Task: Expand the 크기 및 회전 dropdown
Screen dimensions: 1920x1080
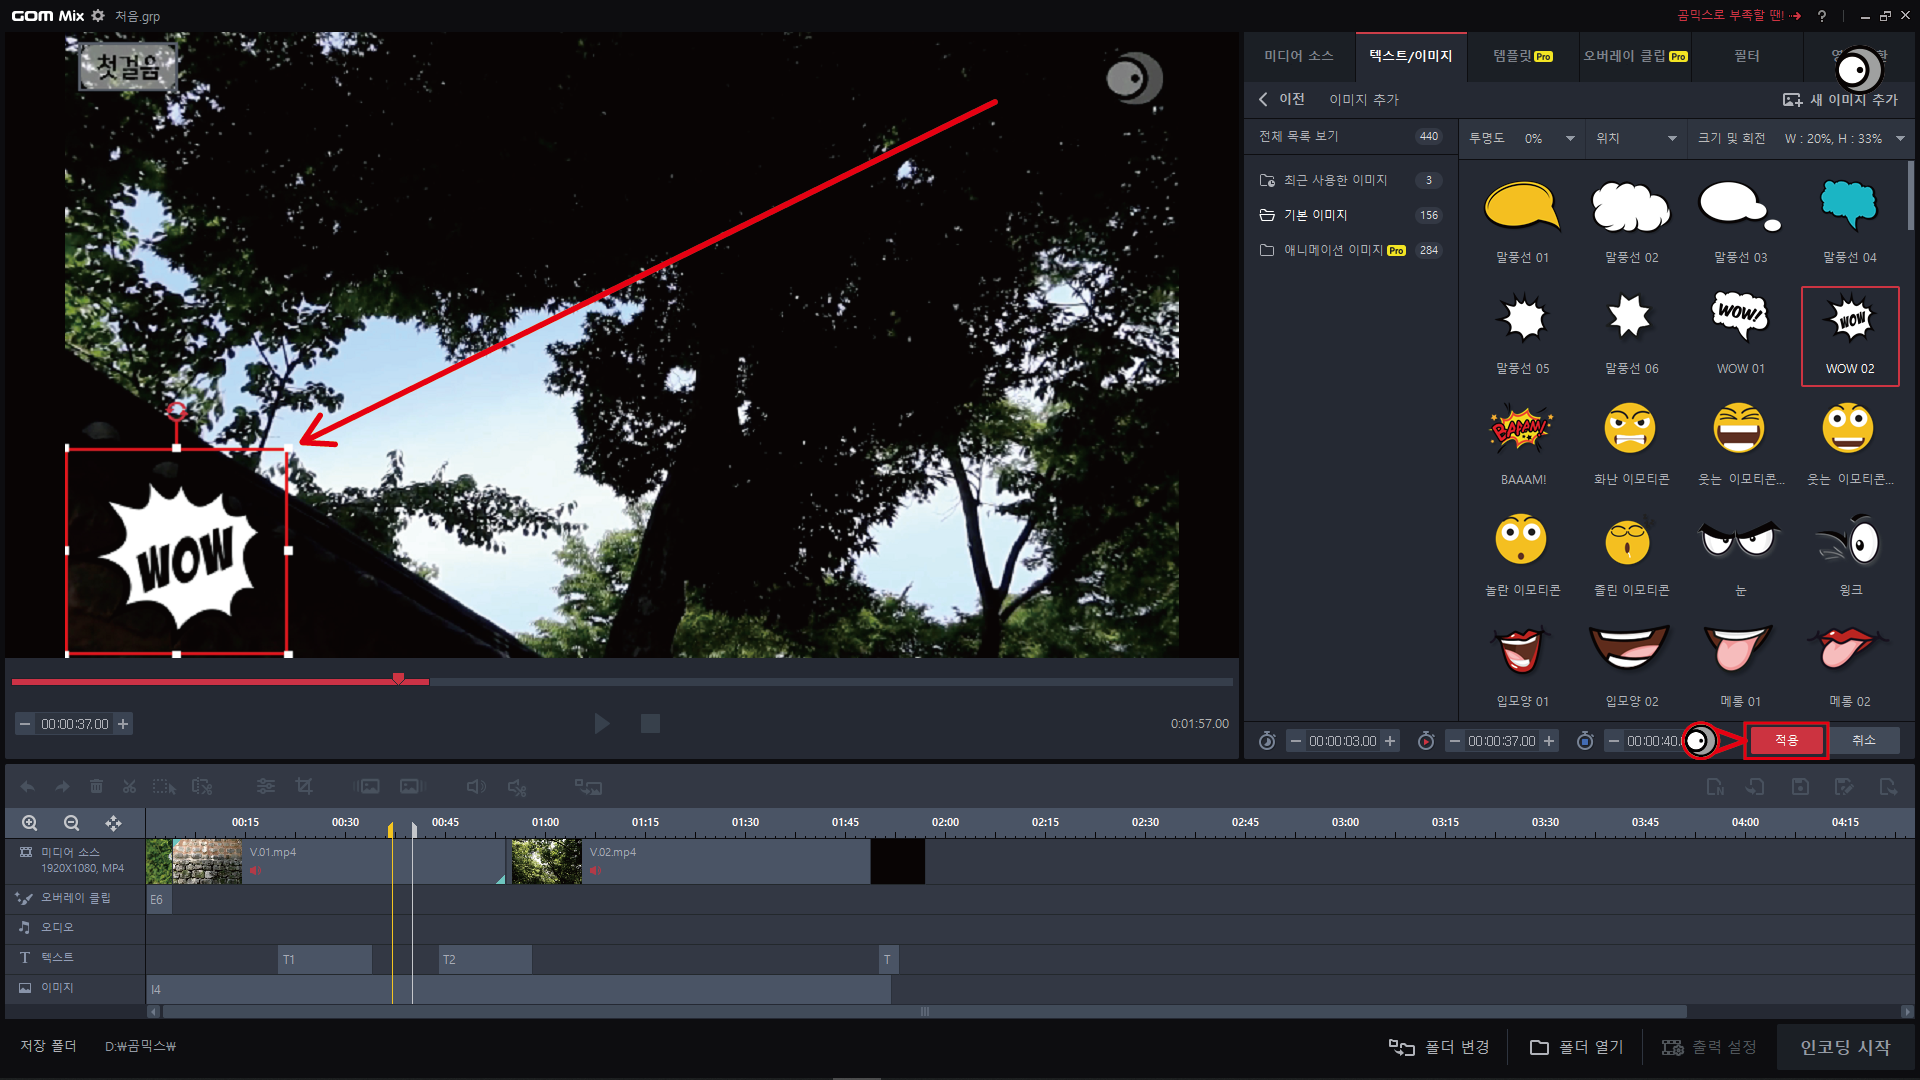Action: tap(1900, 139)
